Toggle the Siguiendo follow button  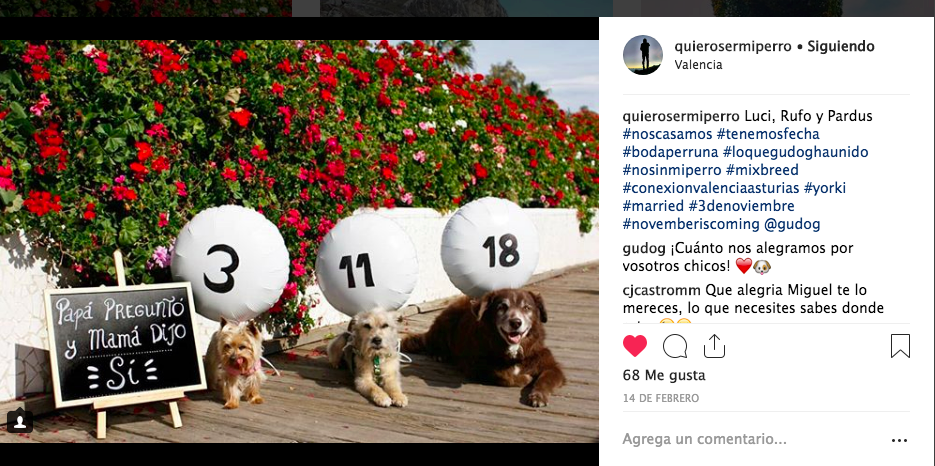[841, 47]
